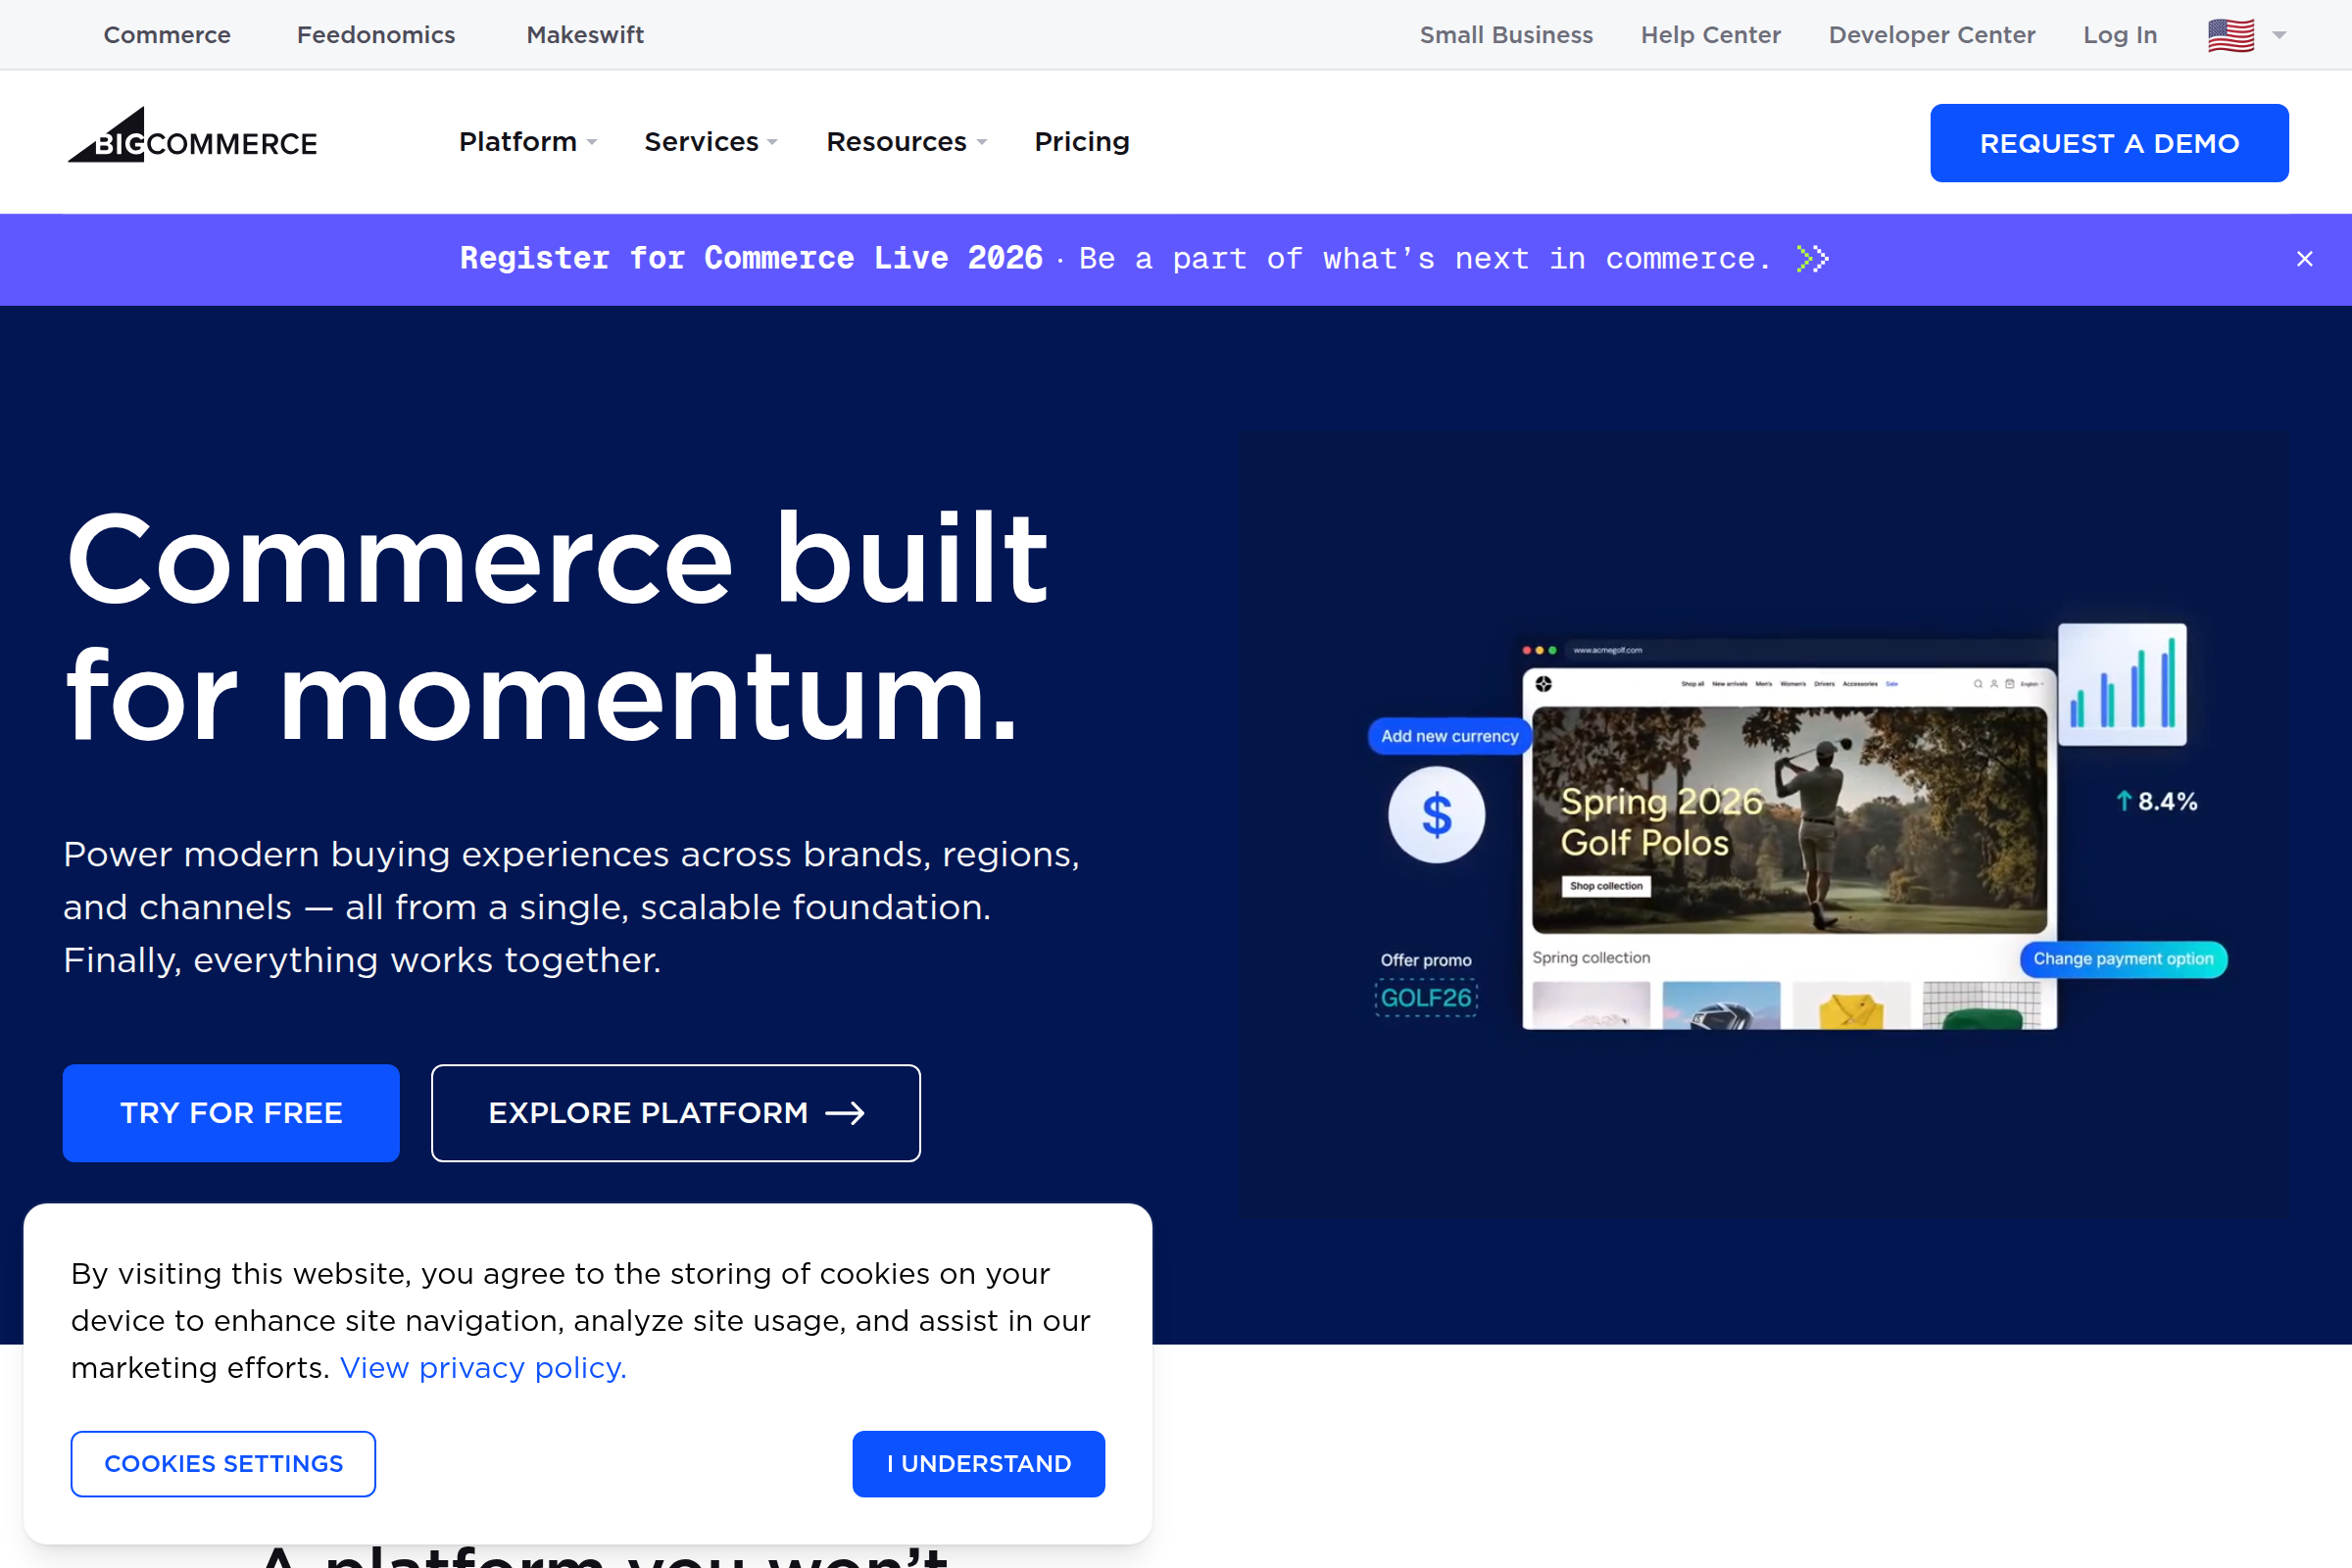Click the account person icon in the mockup
The width and height of the screenshot is (2352, 1568).
point(1994,683)
